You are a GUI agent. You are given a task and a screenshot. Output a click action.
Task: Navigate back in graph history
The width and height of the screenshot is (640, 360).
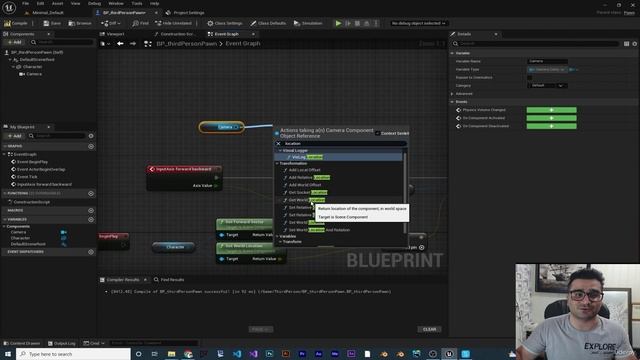point(120,44)
